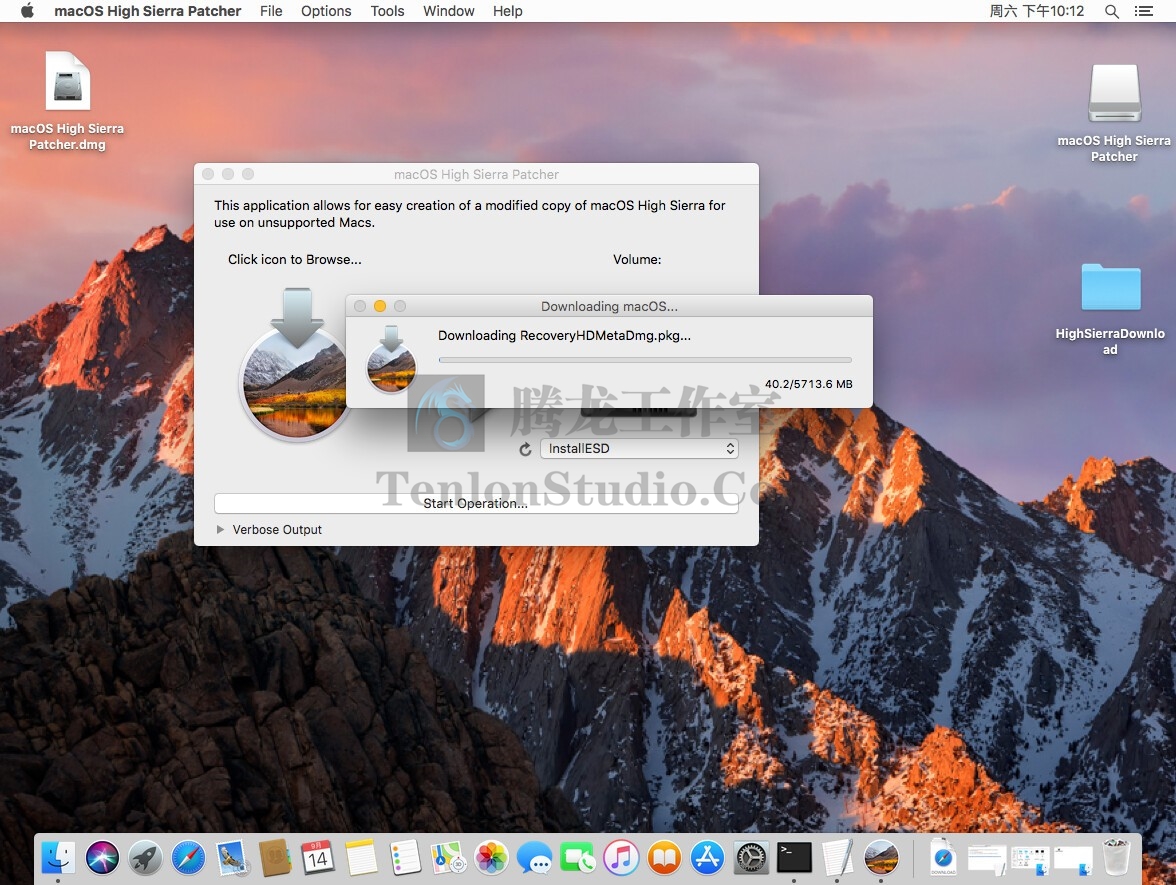Screen dimensions: 1176x885
Task: Open Finder from the dock
Action: coord(58,857)
